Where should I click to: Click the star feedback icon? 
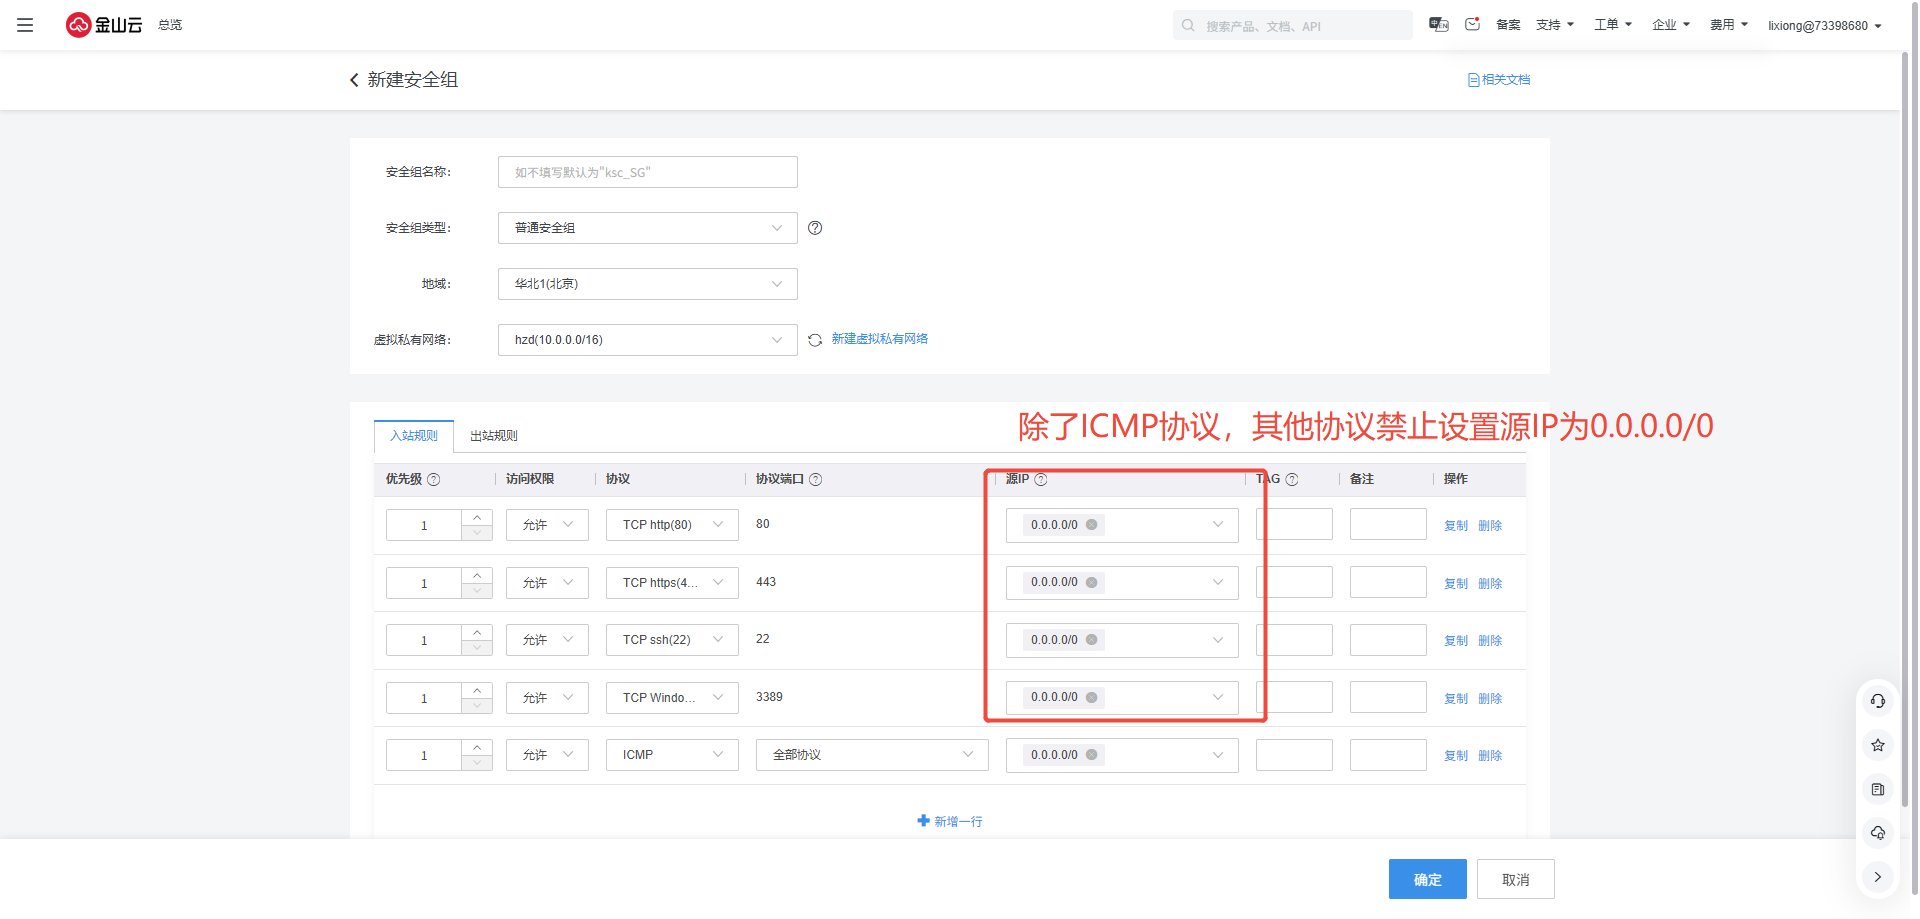1877,745
